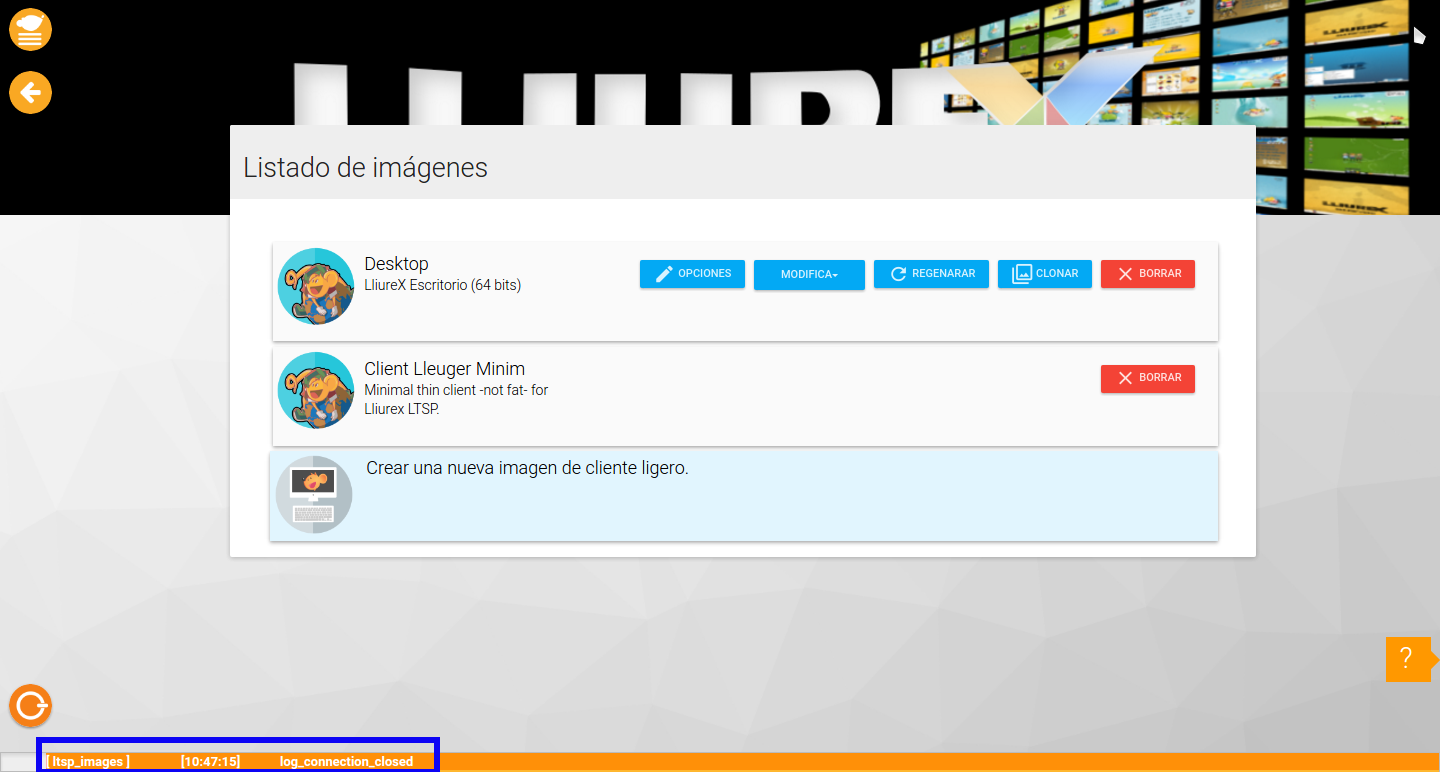Click the Desktop image title text
This screenshot has height=772, width=1440.
(396, 264)
